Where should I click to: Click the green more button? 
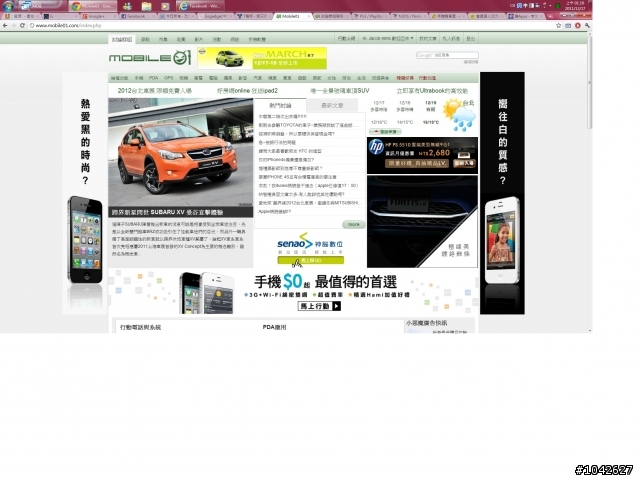coord(353,224)
